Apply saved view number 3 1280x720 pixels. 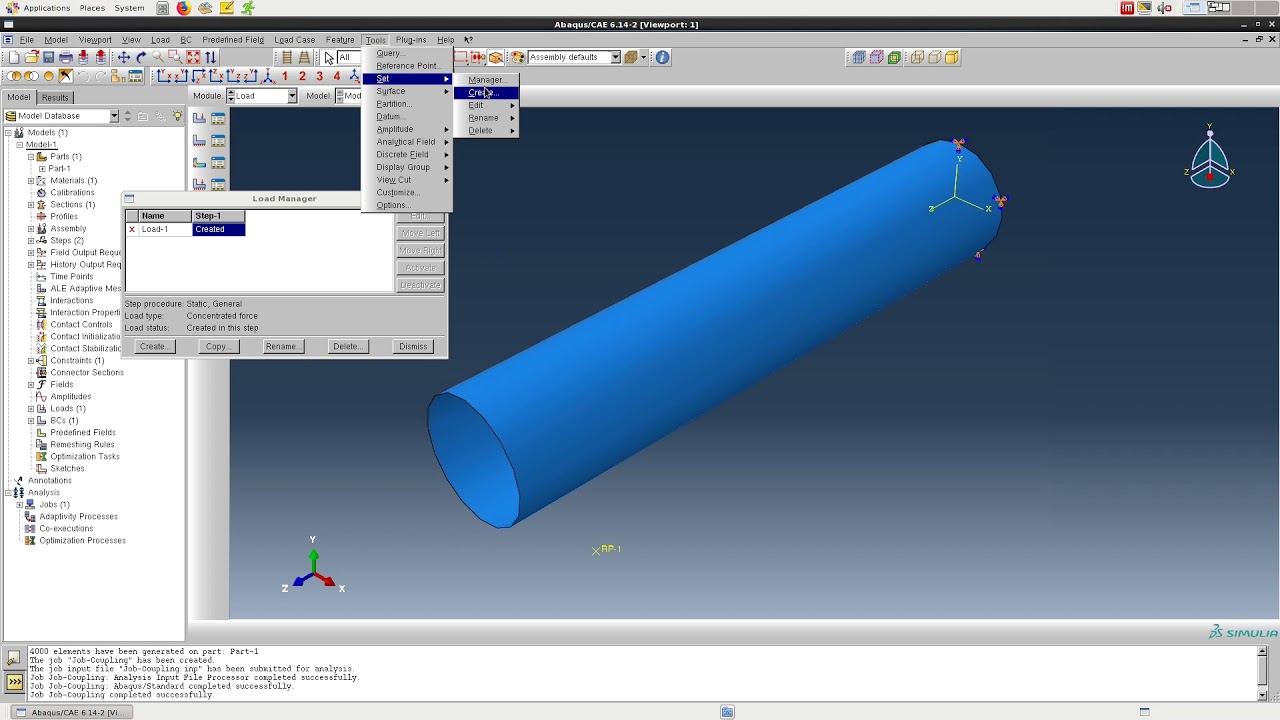319,76
